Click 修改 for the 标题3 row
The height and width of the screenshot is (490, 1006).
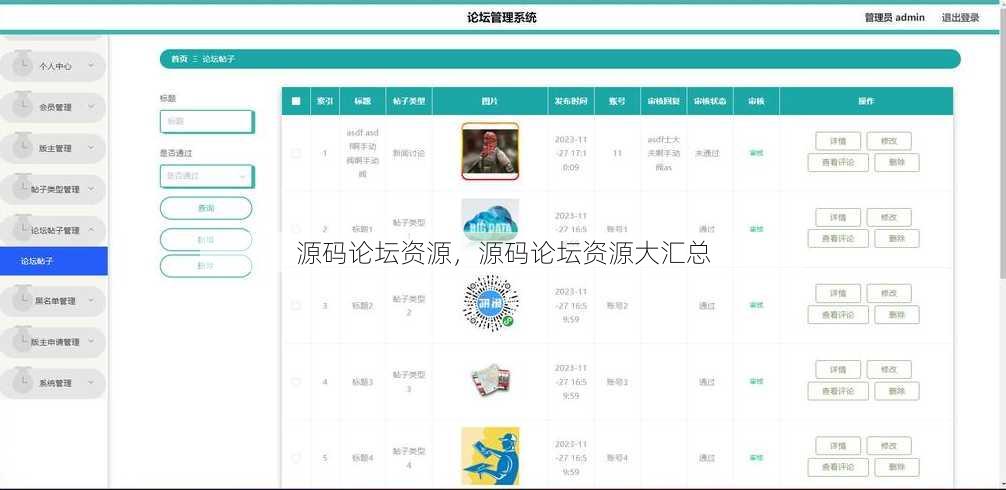tap(889, 369)
